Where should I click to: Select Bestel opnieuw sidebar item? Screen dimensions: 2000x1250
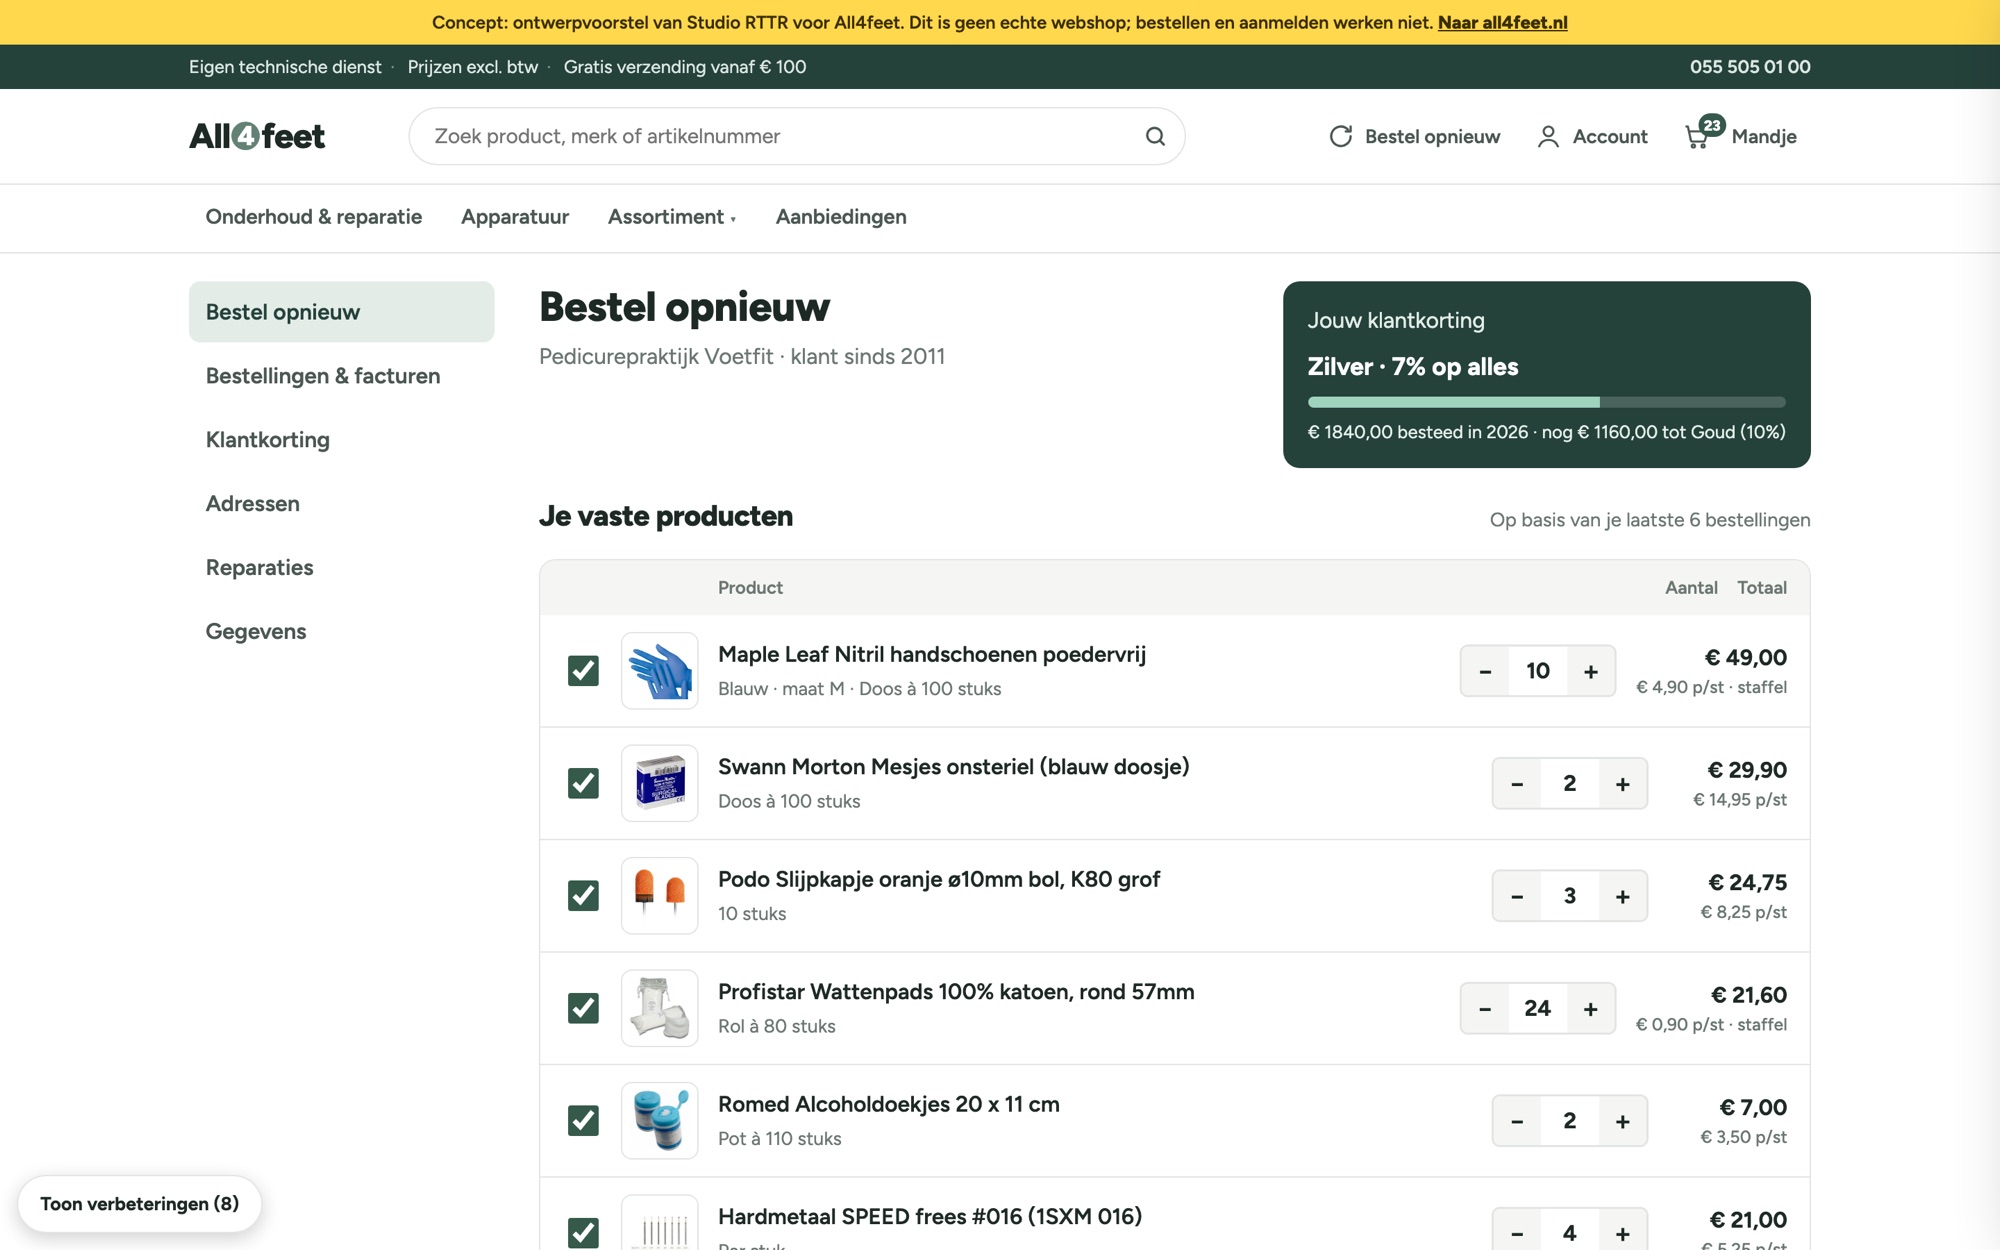(341, 312)
